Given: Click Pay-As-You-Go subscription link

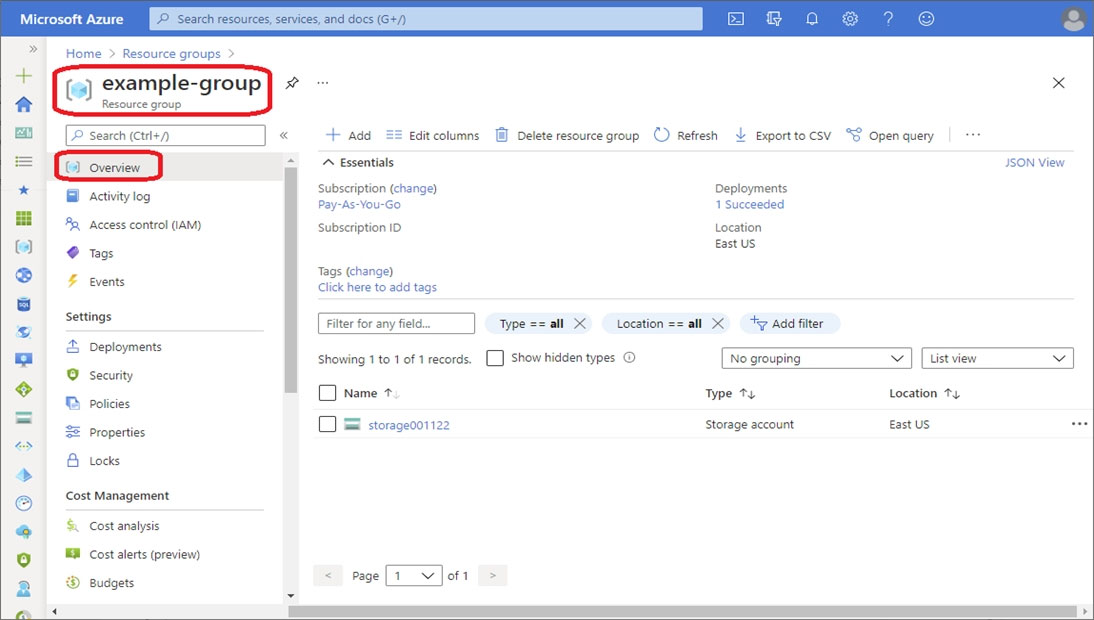Looking at the screenshot, I should pyautogui.click(x=359, y=204).
